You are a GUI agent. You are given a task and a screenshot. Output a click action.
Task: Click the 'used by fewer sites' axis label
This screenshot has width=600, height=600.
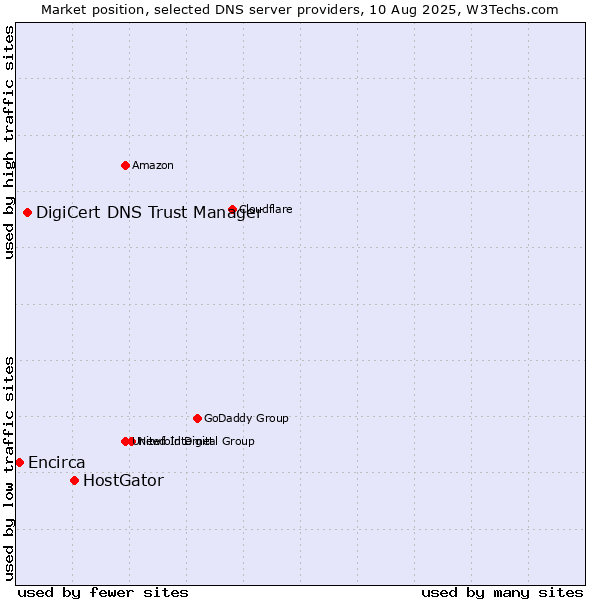pyautogui.click(x=103, y=593)
